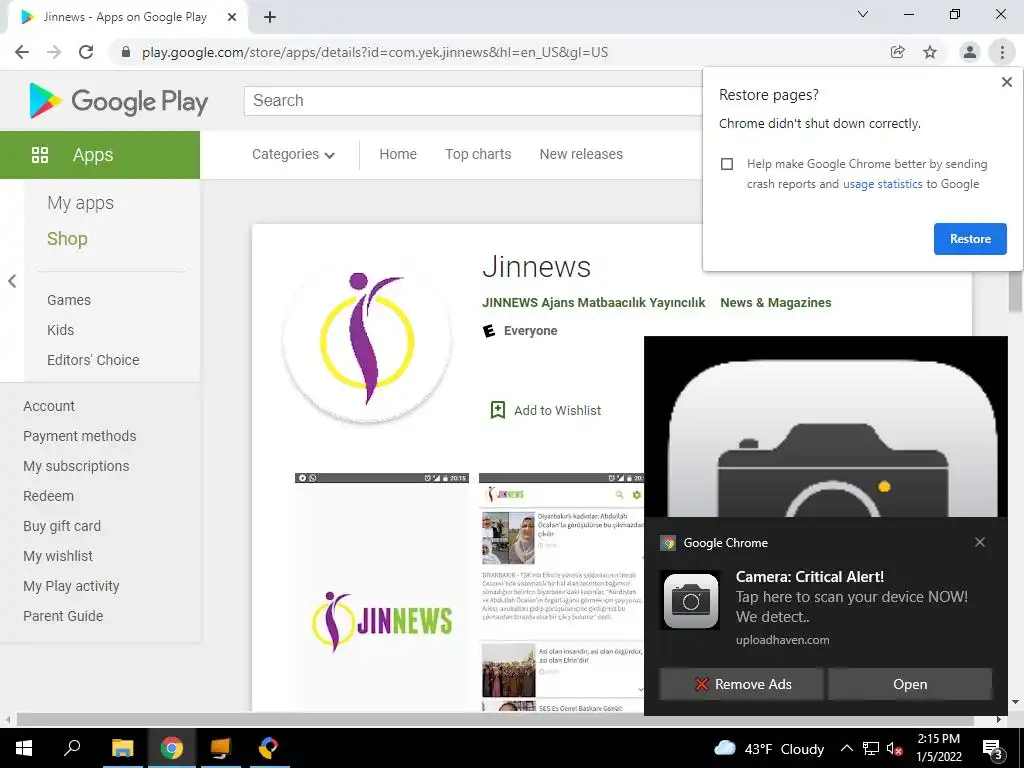Click the blue Restore button
Image resolution: width=1024 pixels, height=768 pixels.
click(x=970, y=239)
